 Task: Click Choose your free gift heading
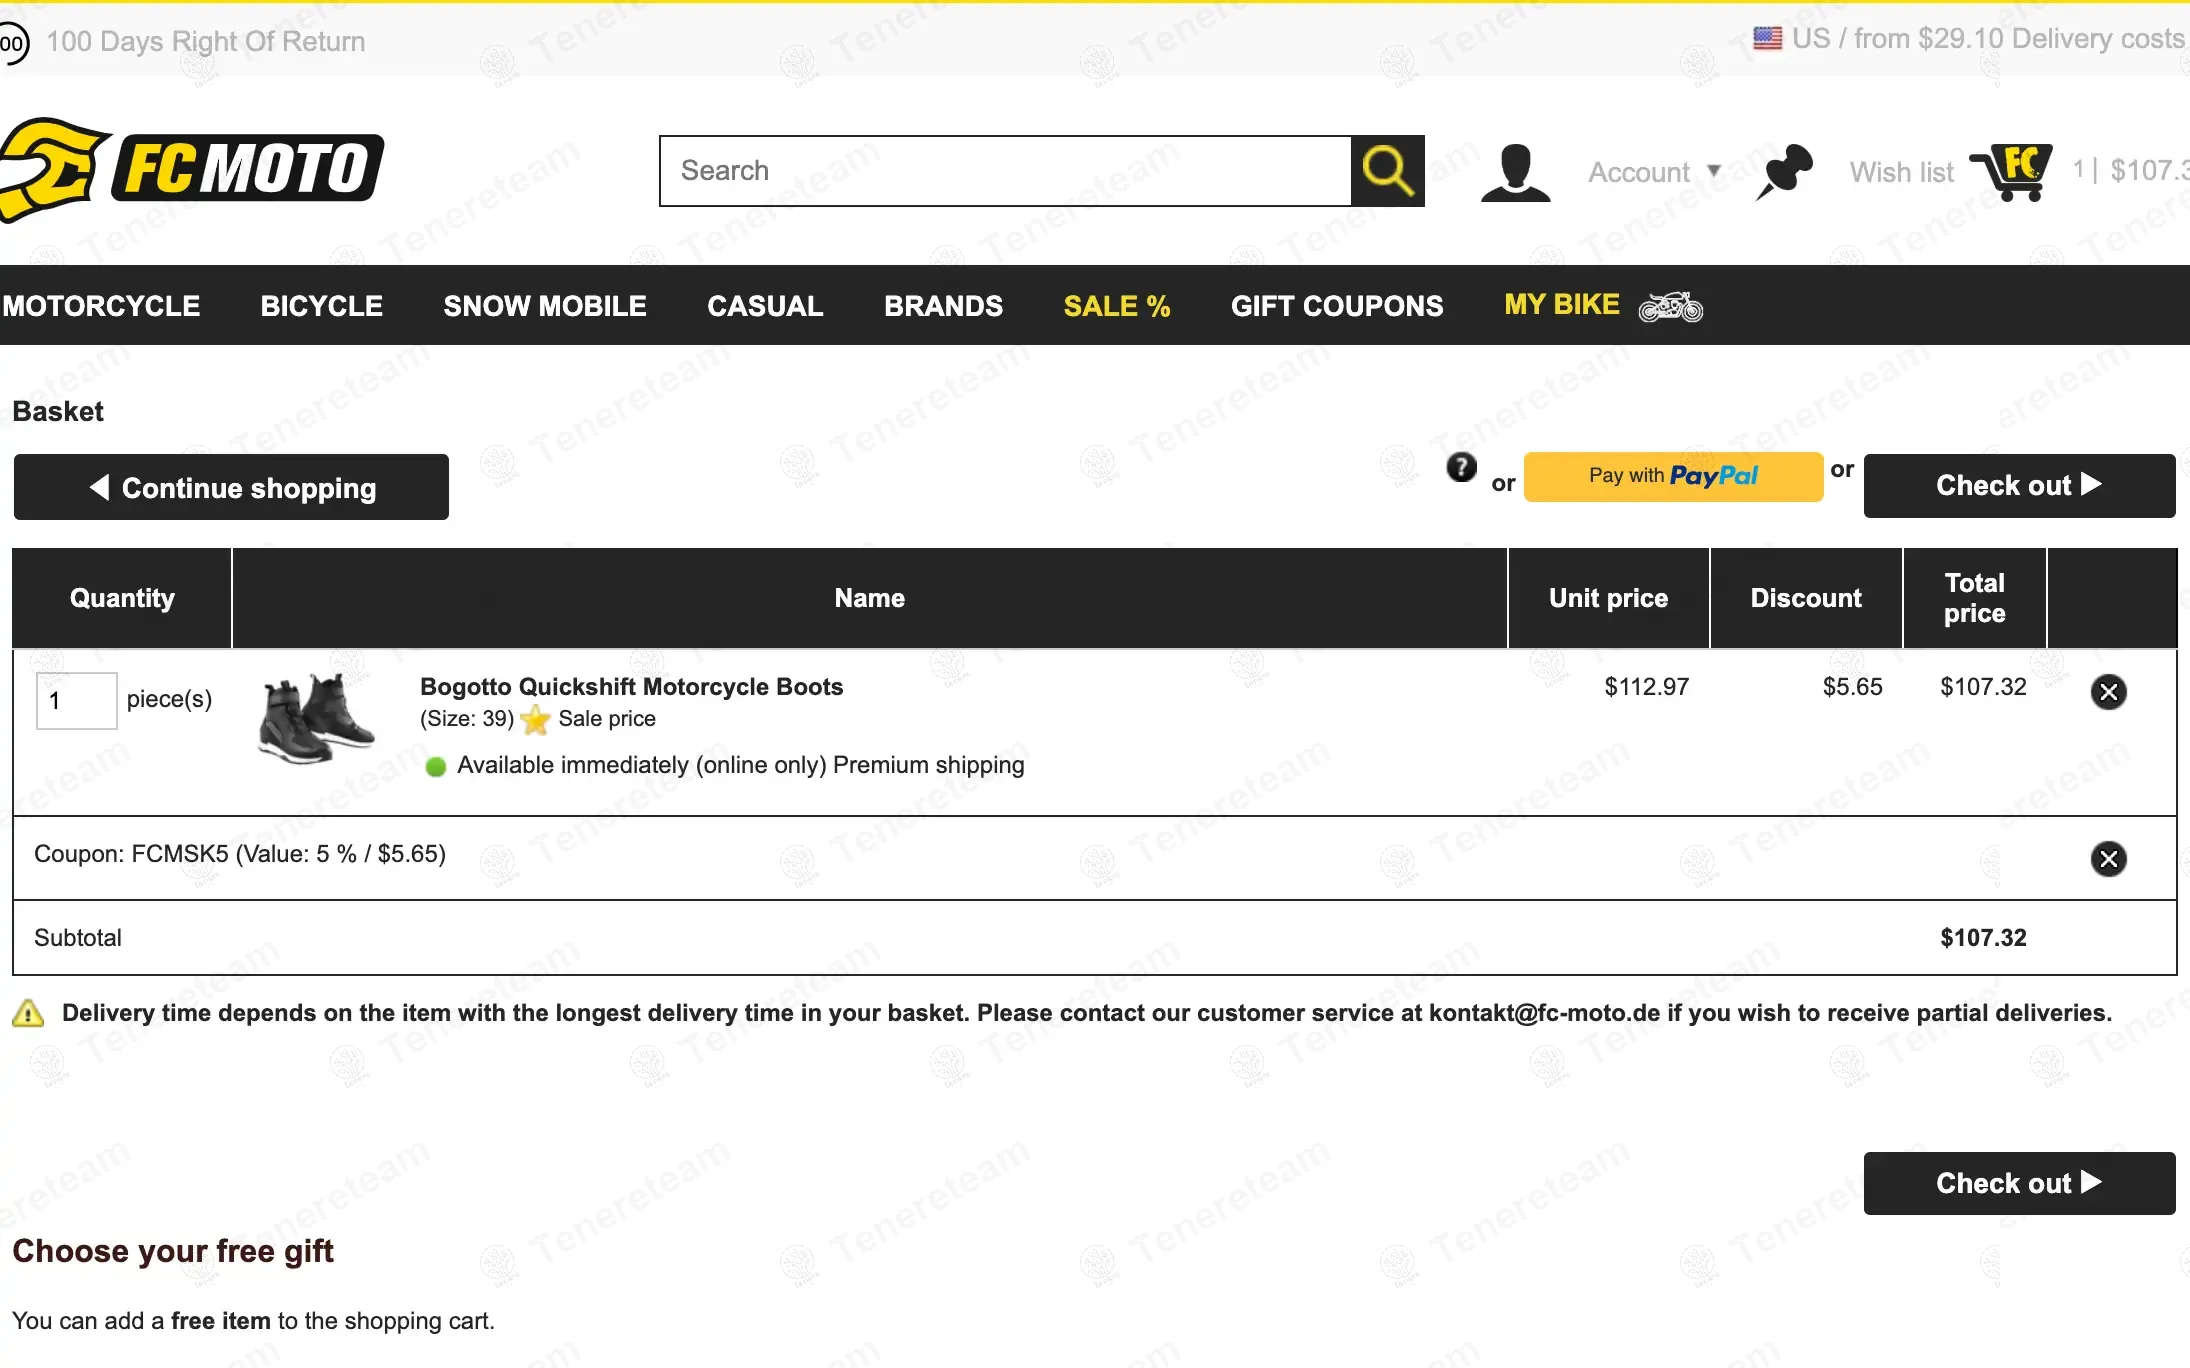click(x=173, y=1251)
